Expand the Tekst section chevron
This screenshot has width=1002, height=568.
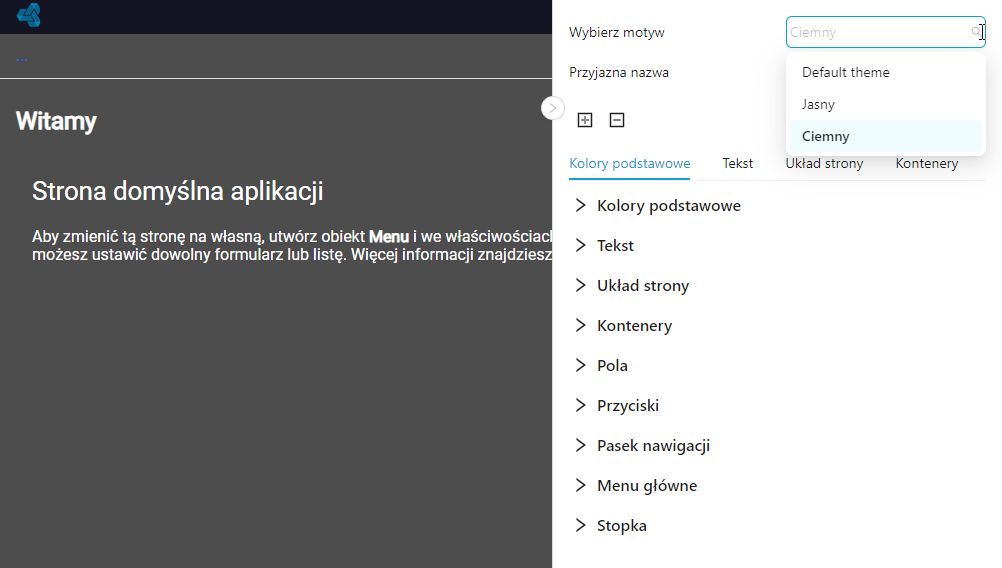580,245
